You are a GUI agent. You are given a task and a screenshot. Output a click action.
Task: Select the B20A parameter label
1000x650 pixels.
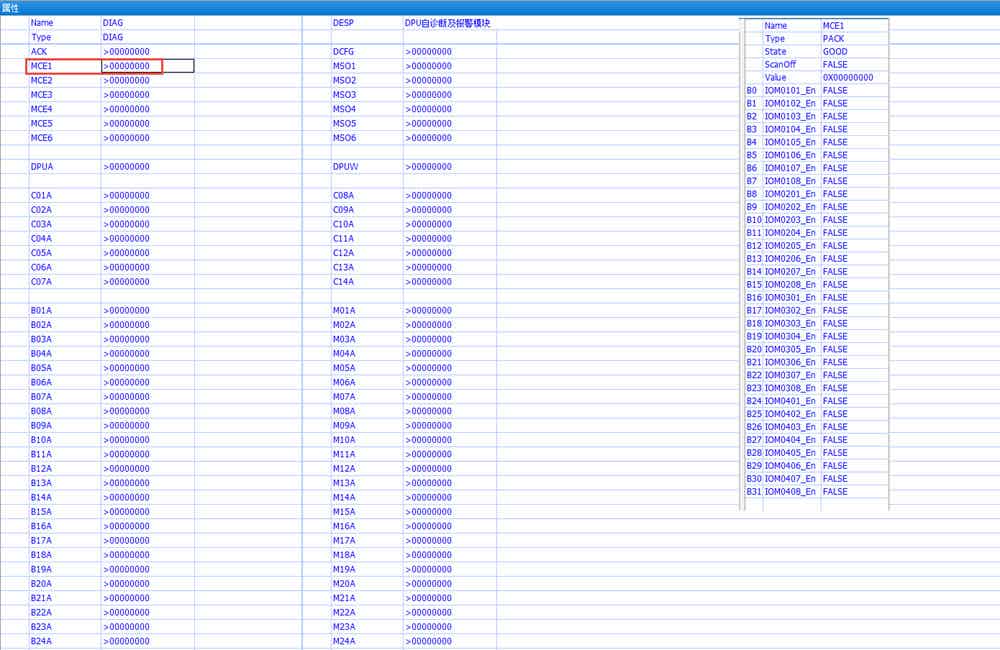(41, 584)
